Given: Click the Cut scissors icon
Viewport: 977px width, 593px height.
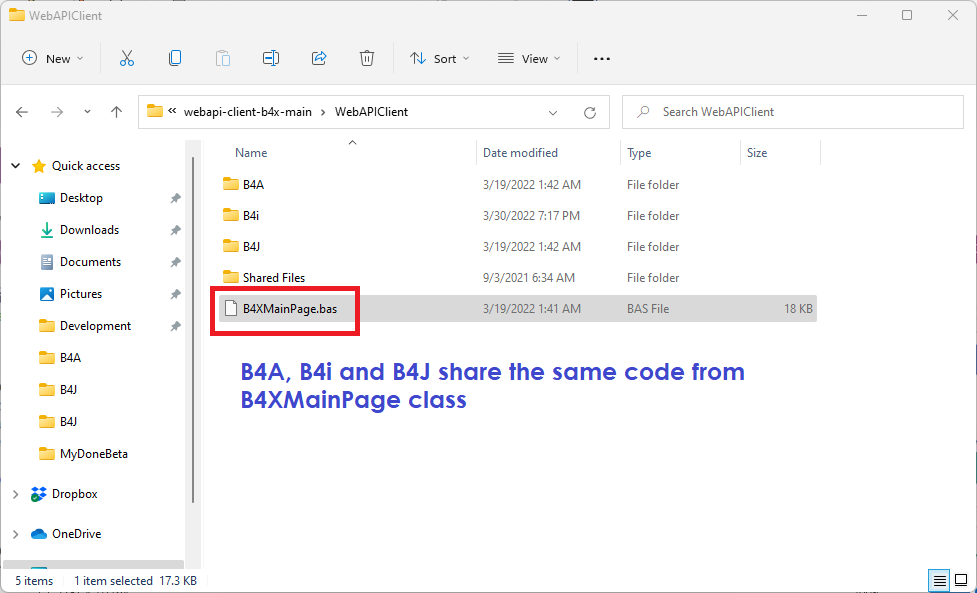Looking at the screenshot, I should (x=127, y=59).
